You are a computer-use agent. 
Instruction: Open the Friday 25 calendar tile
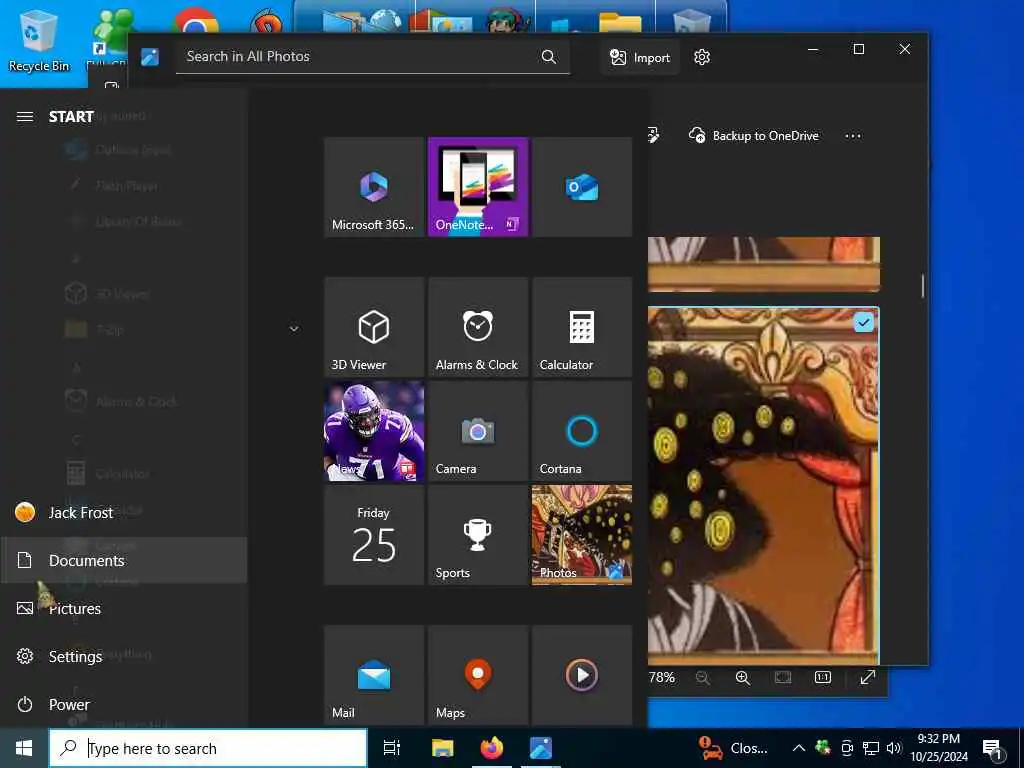click(374, 535)
